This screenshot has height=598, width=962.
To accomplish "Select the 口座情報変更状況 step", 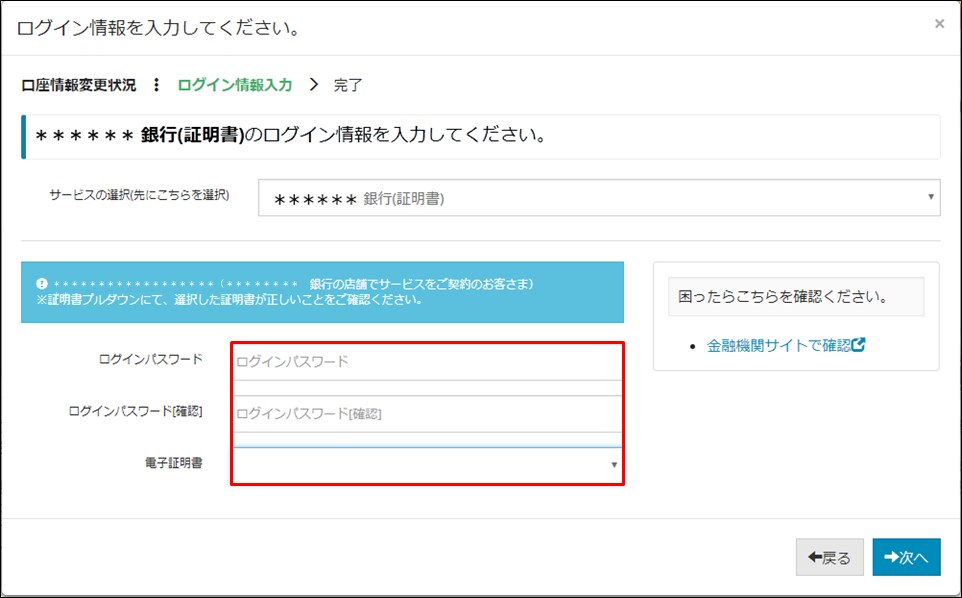I will coord(79,85).
